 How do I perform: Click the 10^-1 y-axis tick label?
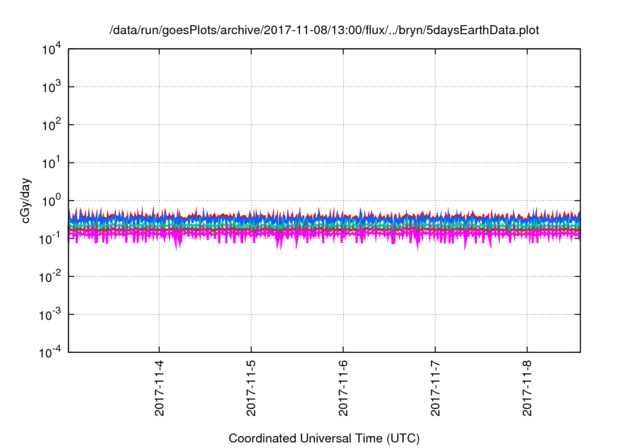50,239
